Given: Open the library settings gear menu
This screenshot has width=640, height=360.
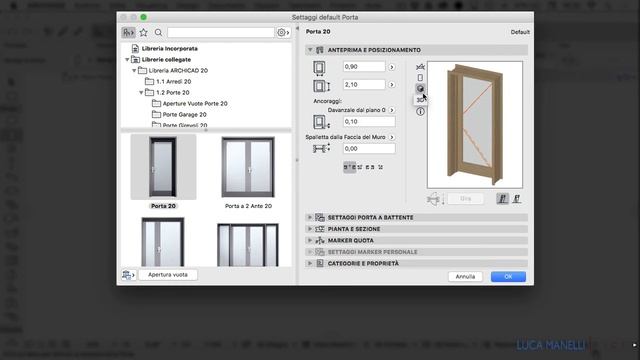Looking at the screenshot, I should tap(283, 33).
